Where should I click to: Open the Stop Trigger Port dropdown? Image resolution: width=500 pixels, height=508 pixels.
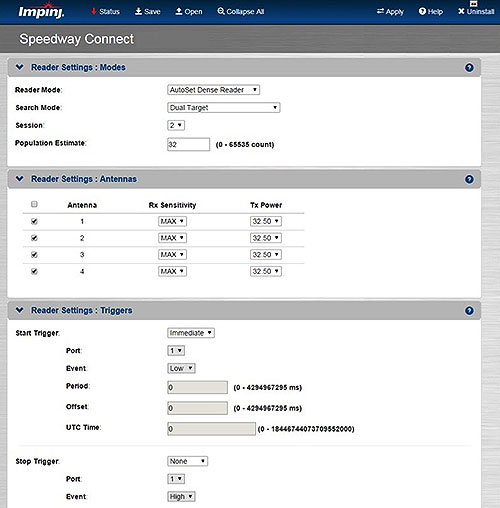pos(176,479)
